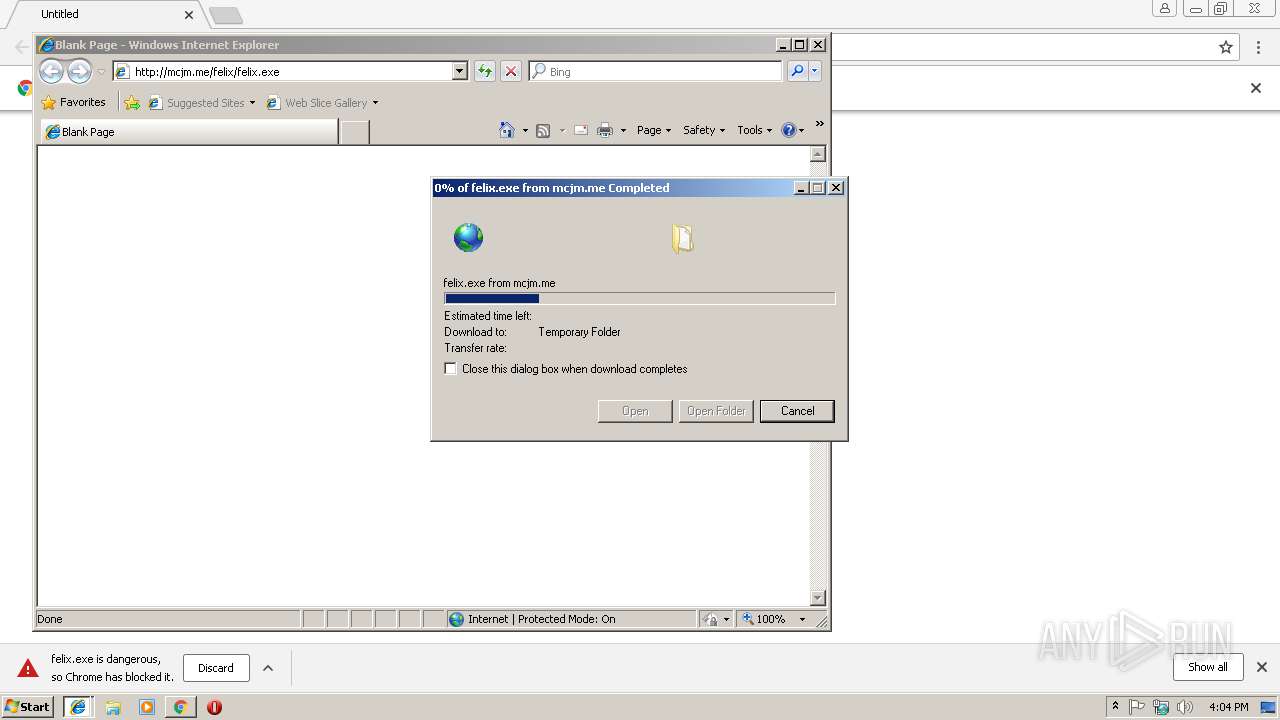Select the Blank Page tab
The width and height of the screenshot is (1280, 720).
[189, 131]
